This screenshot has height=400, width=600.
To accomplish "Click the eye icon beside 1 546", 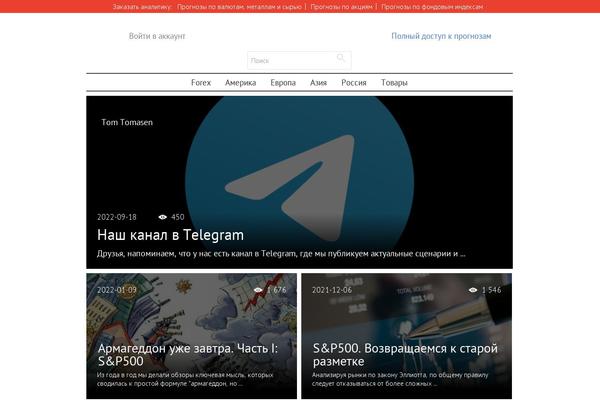I will (x=473, y=290).
